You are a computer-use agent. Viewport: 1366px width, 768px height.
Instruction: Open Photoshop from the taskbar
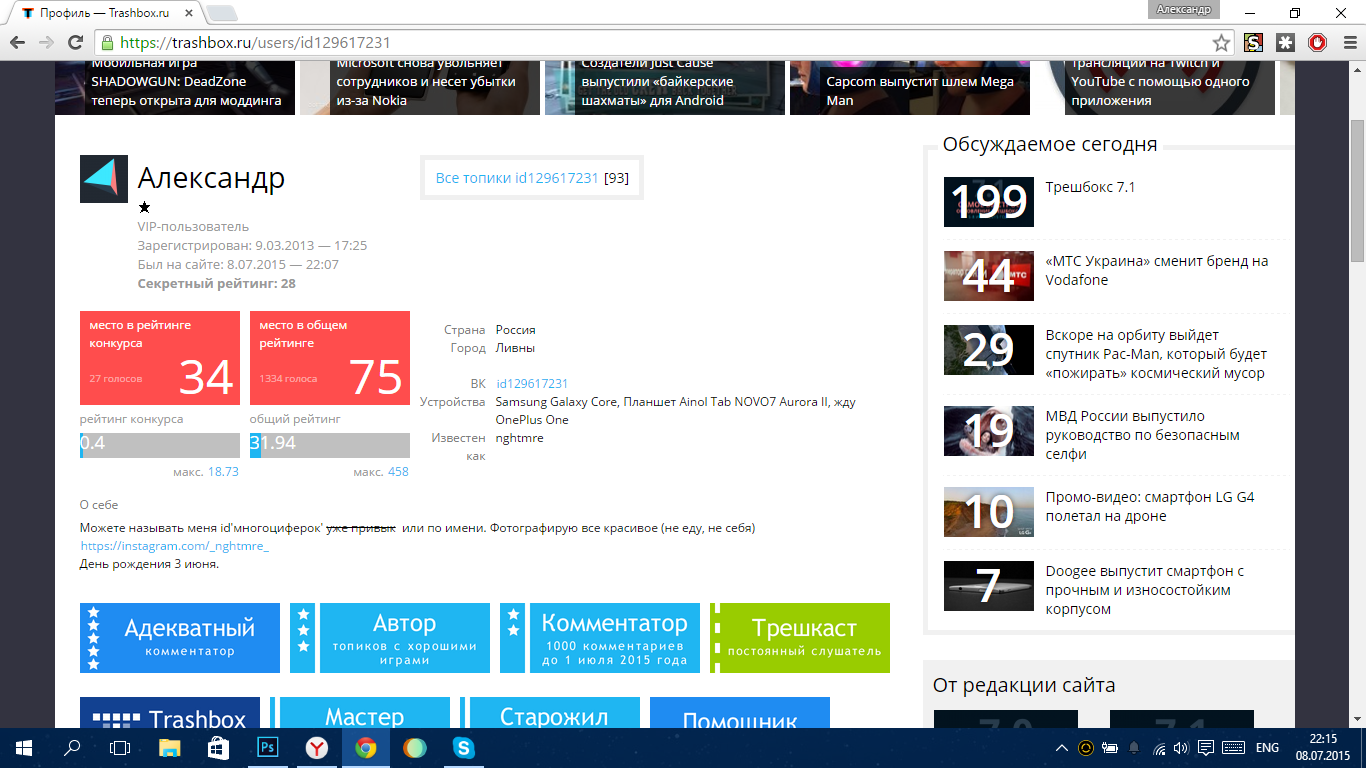coord(268,747)
